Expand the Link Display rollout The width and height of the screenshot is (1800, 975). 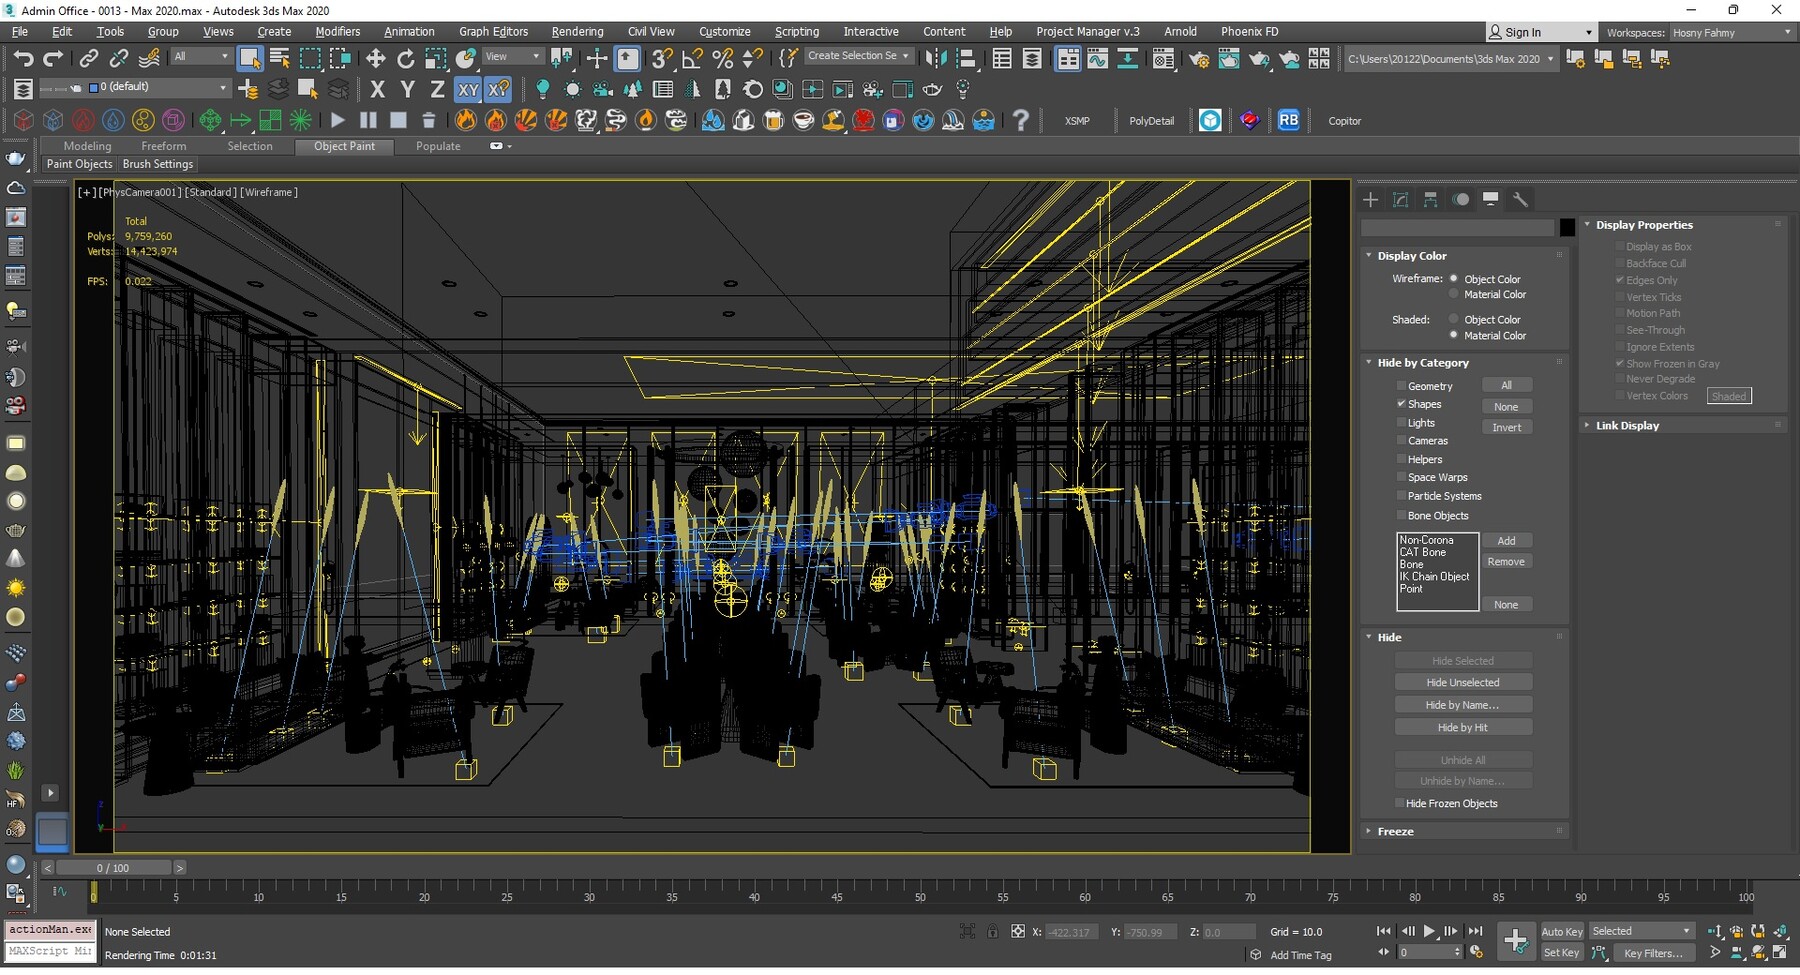coord(1626,425)
